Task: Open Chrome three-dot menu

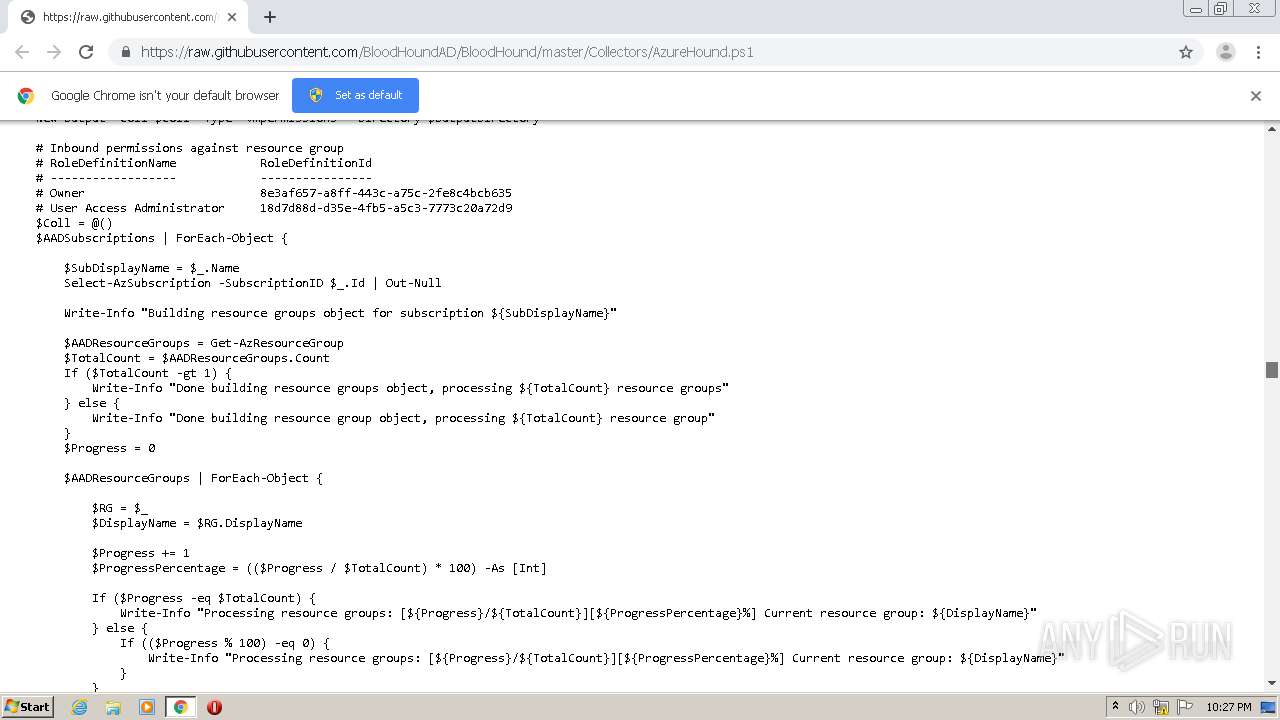Action: (x=1258, y=52)
